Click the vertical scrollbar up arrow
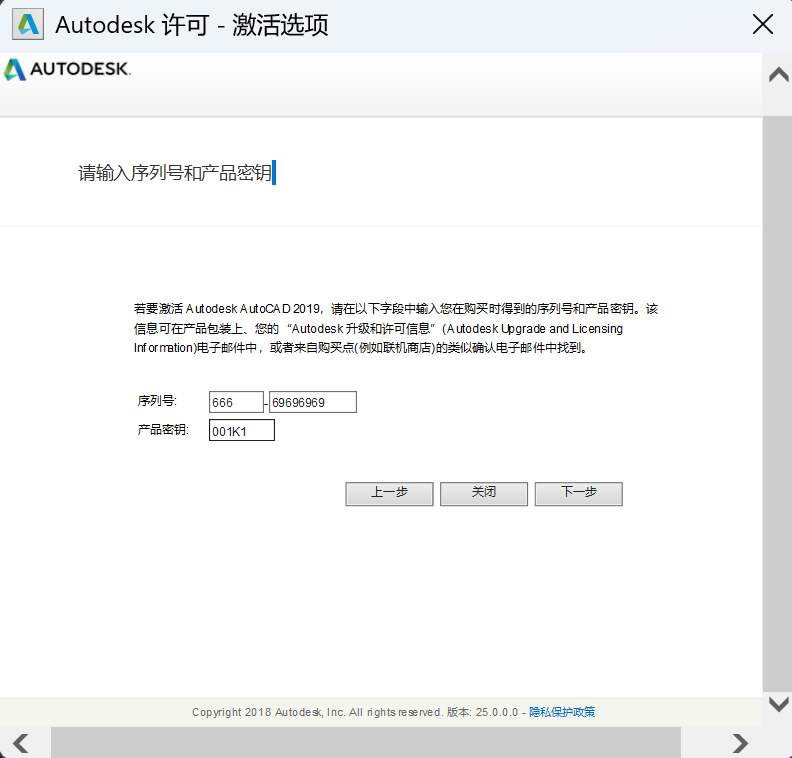This screenshot has height=758, width=792. click(x=778, y=75)
